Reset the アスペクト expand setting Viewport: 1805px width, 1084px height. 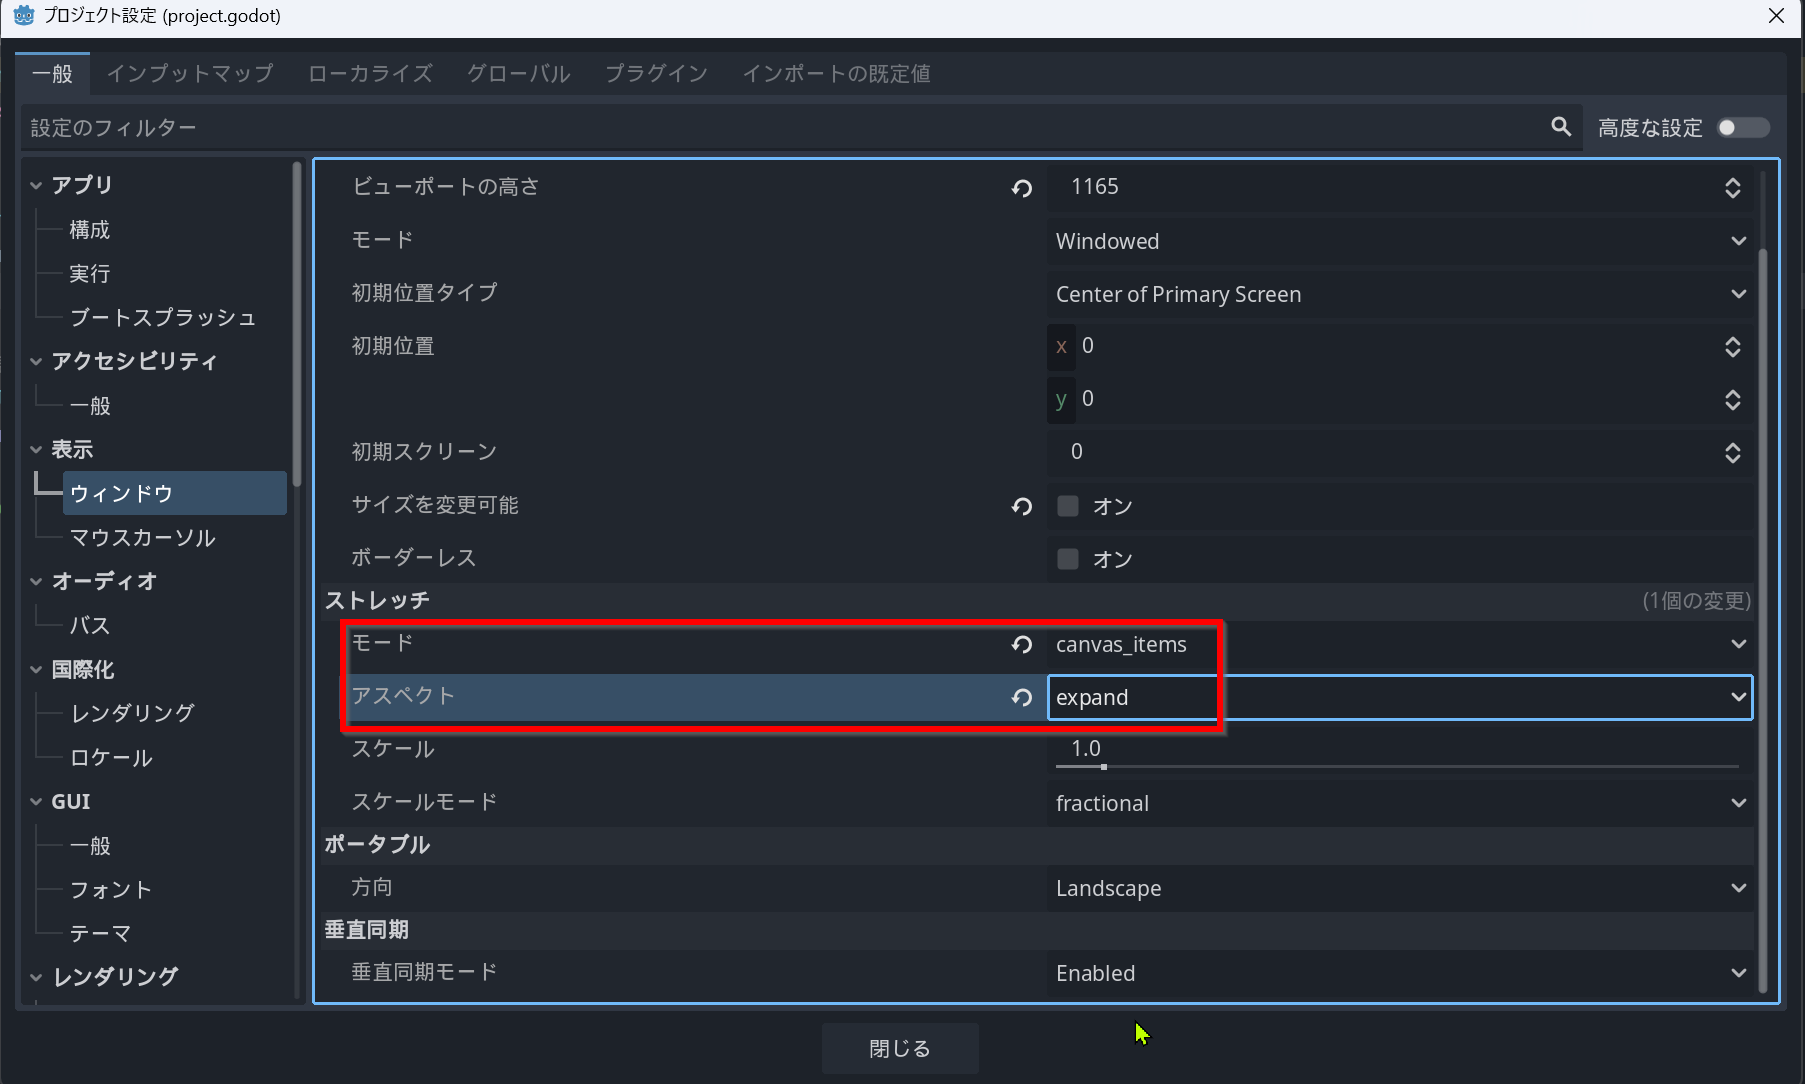click(x=1021, y=698)
